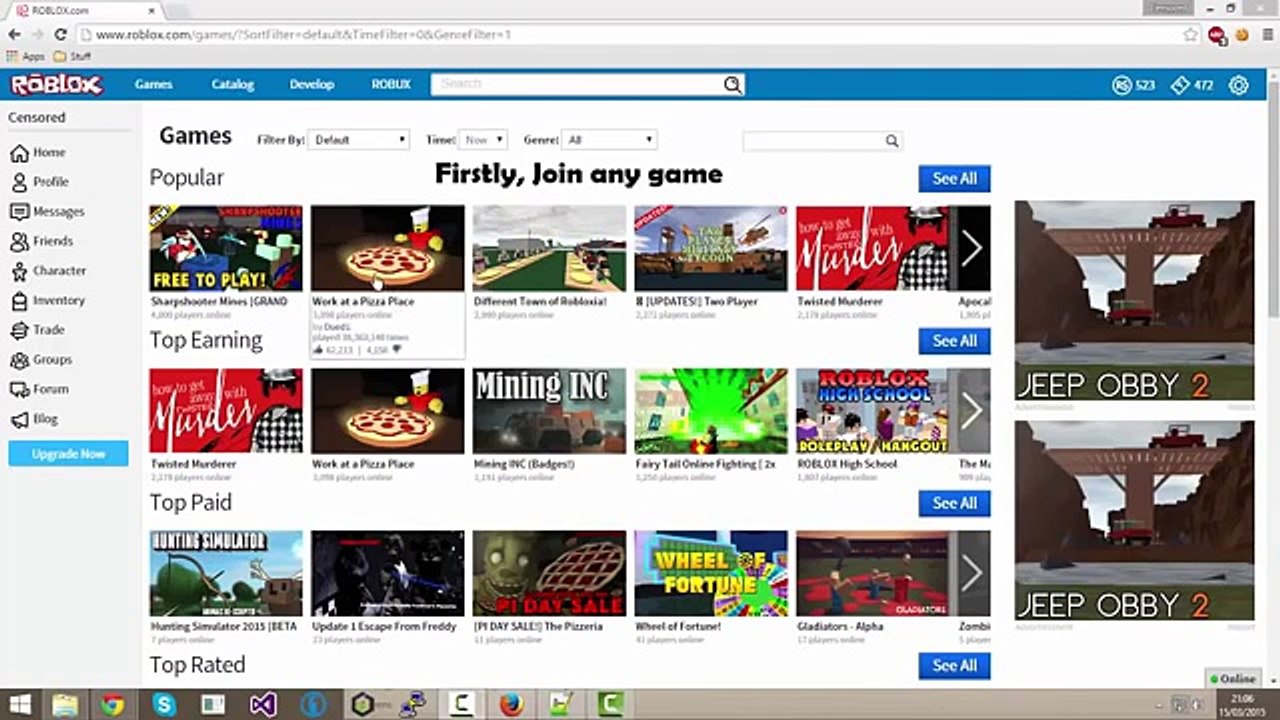This screenshot has width=1280, height=720.
Task: Click See All for Top Rated
Action: [x=954, y=666]
